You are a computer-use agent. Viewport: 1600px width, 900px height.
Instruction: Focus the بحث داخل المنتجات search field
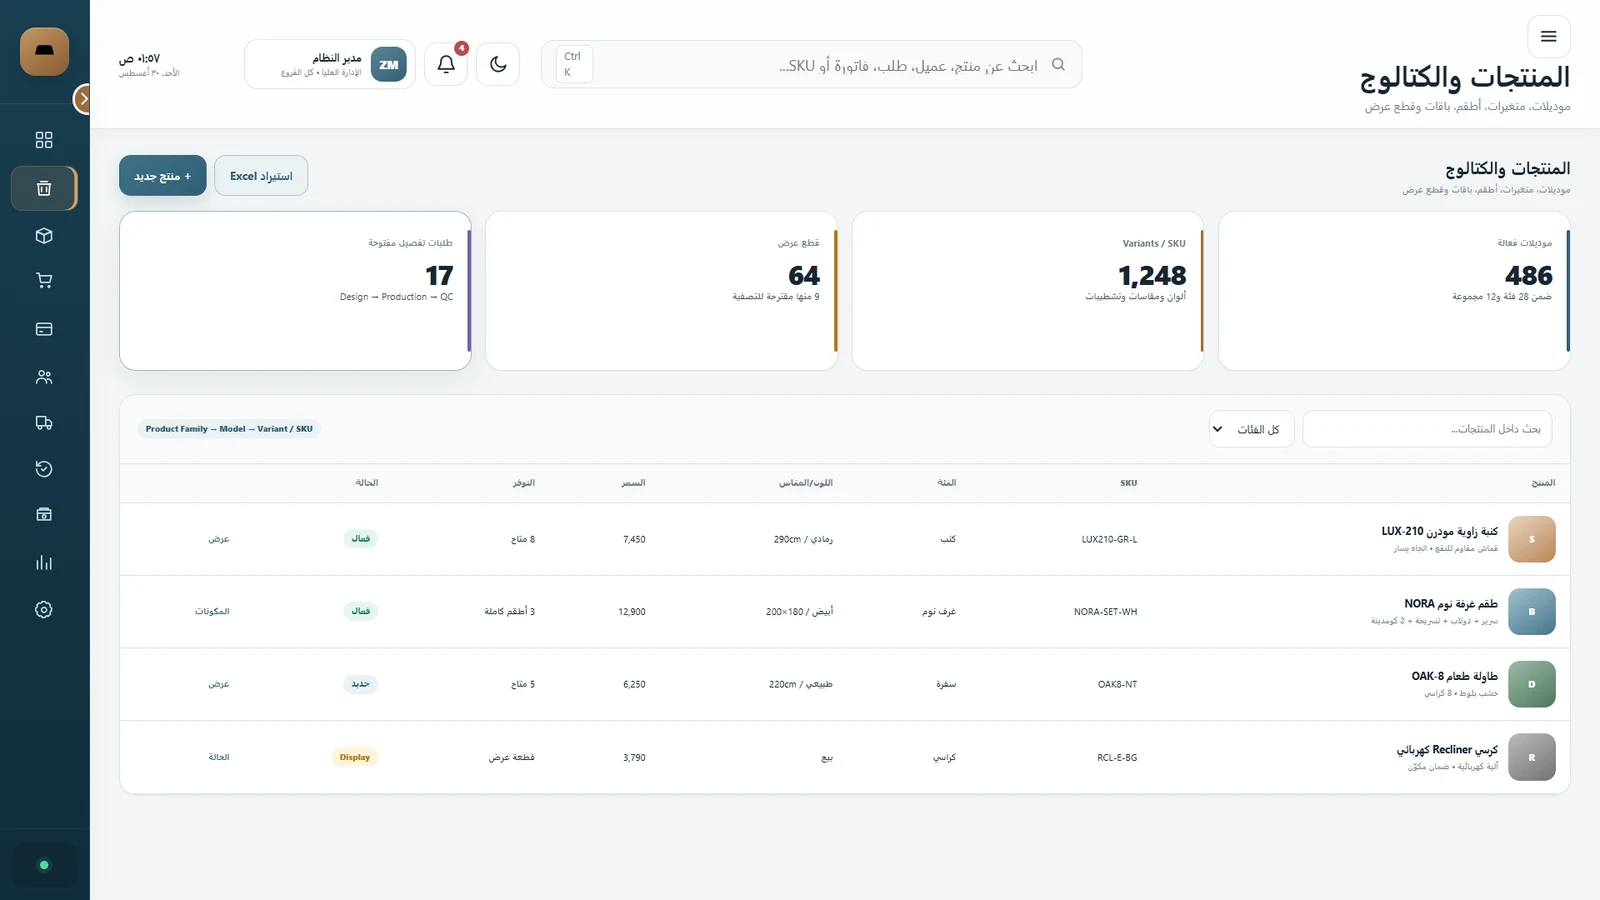click(x=1427, y=429)
